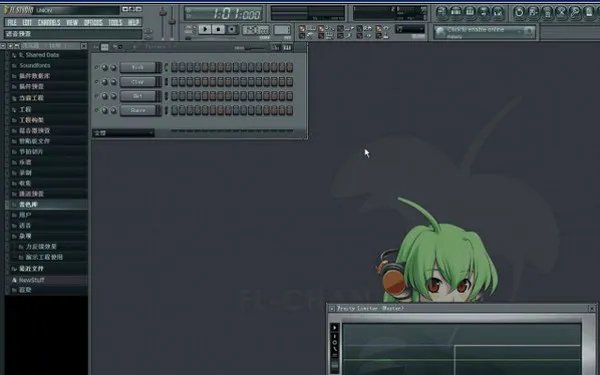
Task: Mute the Snare channel using its green LED
Action: pos(96,110)
